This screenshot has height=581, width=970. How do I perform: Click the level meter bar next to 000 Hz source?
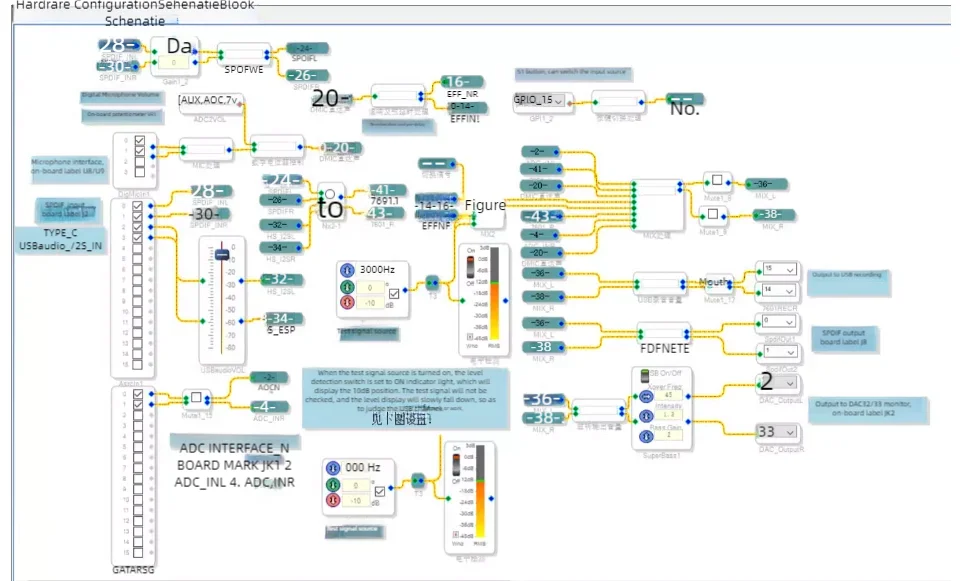pyautogui.click(x=480, y=491)
